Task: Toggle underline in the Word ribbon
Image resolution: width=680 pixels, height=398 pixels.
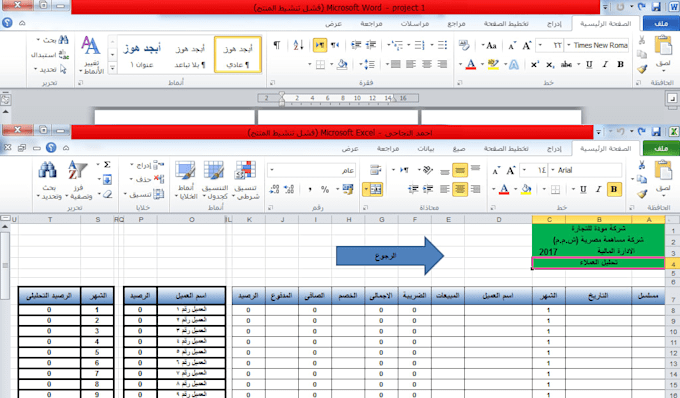Action: coord(589,65)
